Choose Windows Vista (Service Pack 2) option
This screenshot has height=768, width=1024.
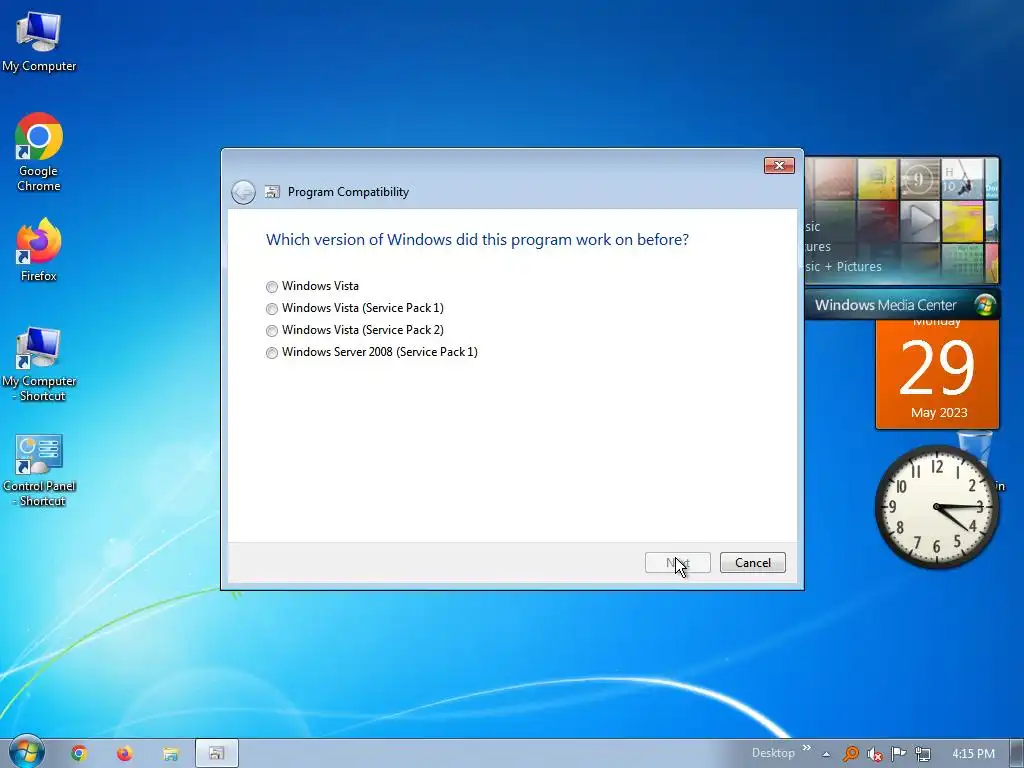click(x=272, y=330)
